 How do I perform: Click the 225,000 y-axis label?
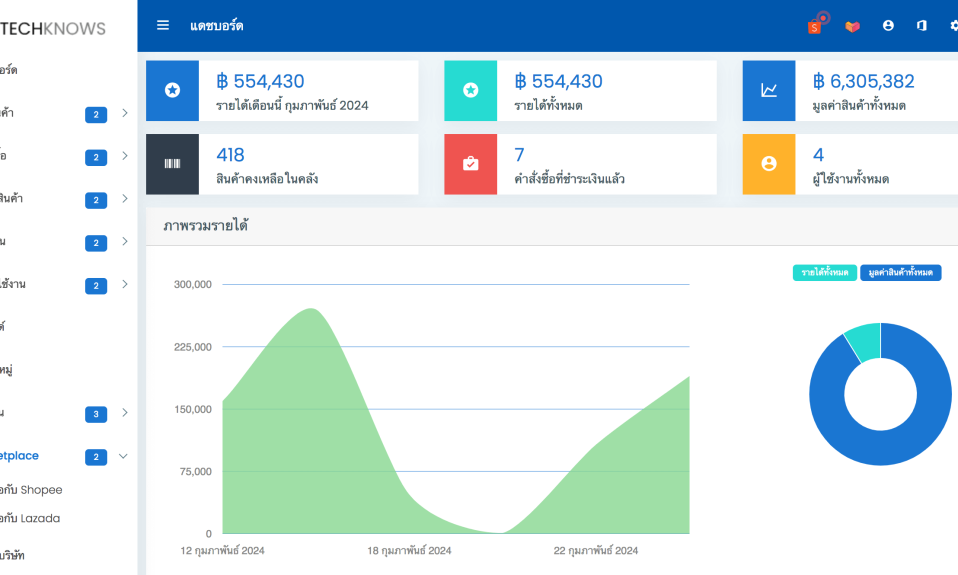192,347
